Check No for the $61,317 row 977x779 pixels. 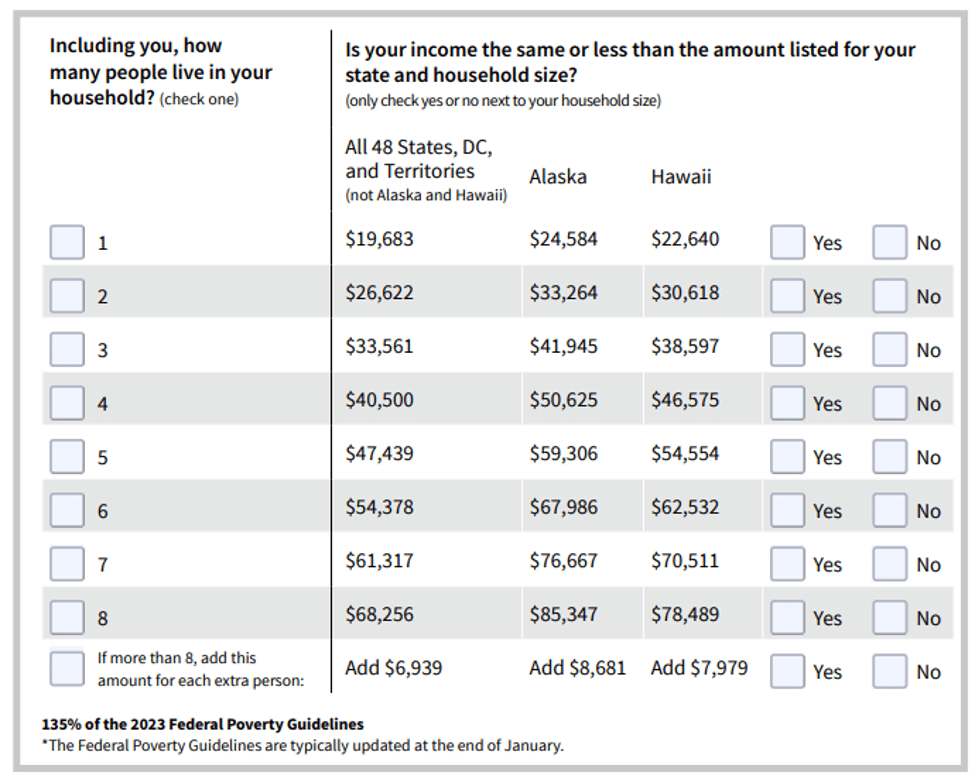890,564
